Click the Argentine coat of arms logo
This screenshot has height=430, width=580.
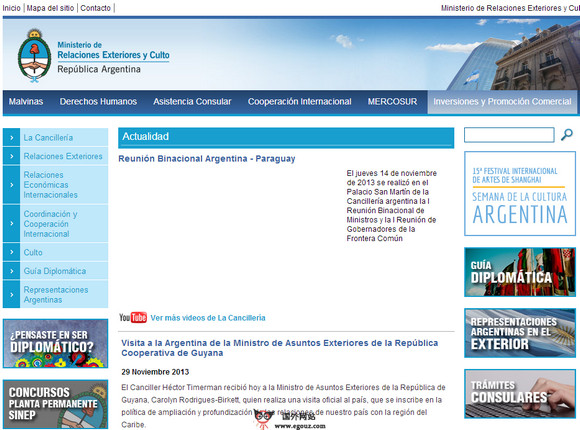click(x=34, y=56)
